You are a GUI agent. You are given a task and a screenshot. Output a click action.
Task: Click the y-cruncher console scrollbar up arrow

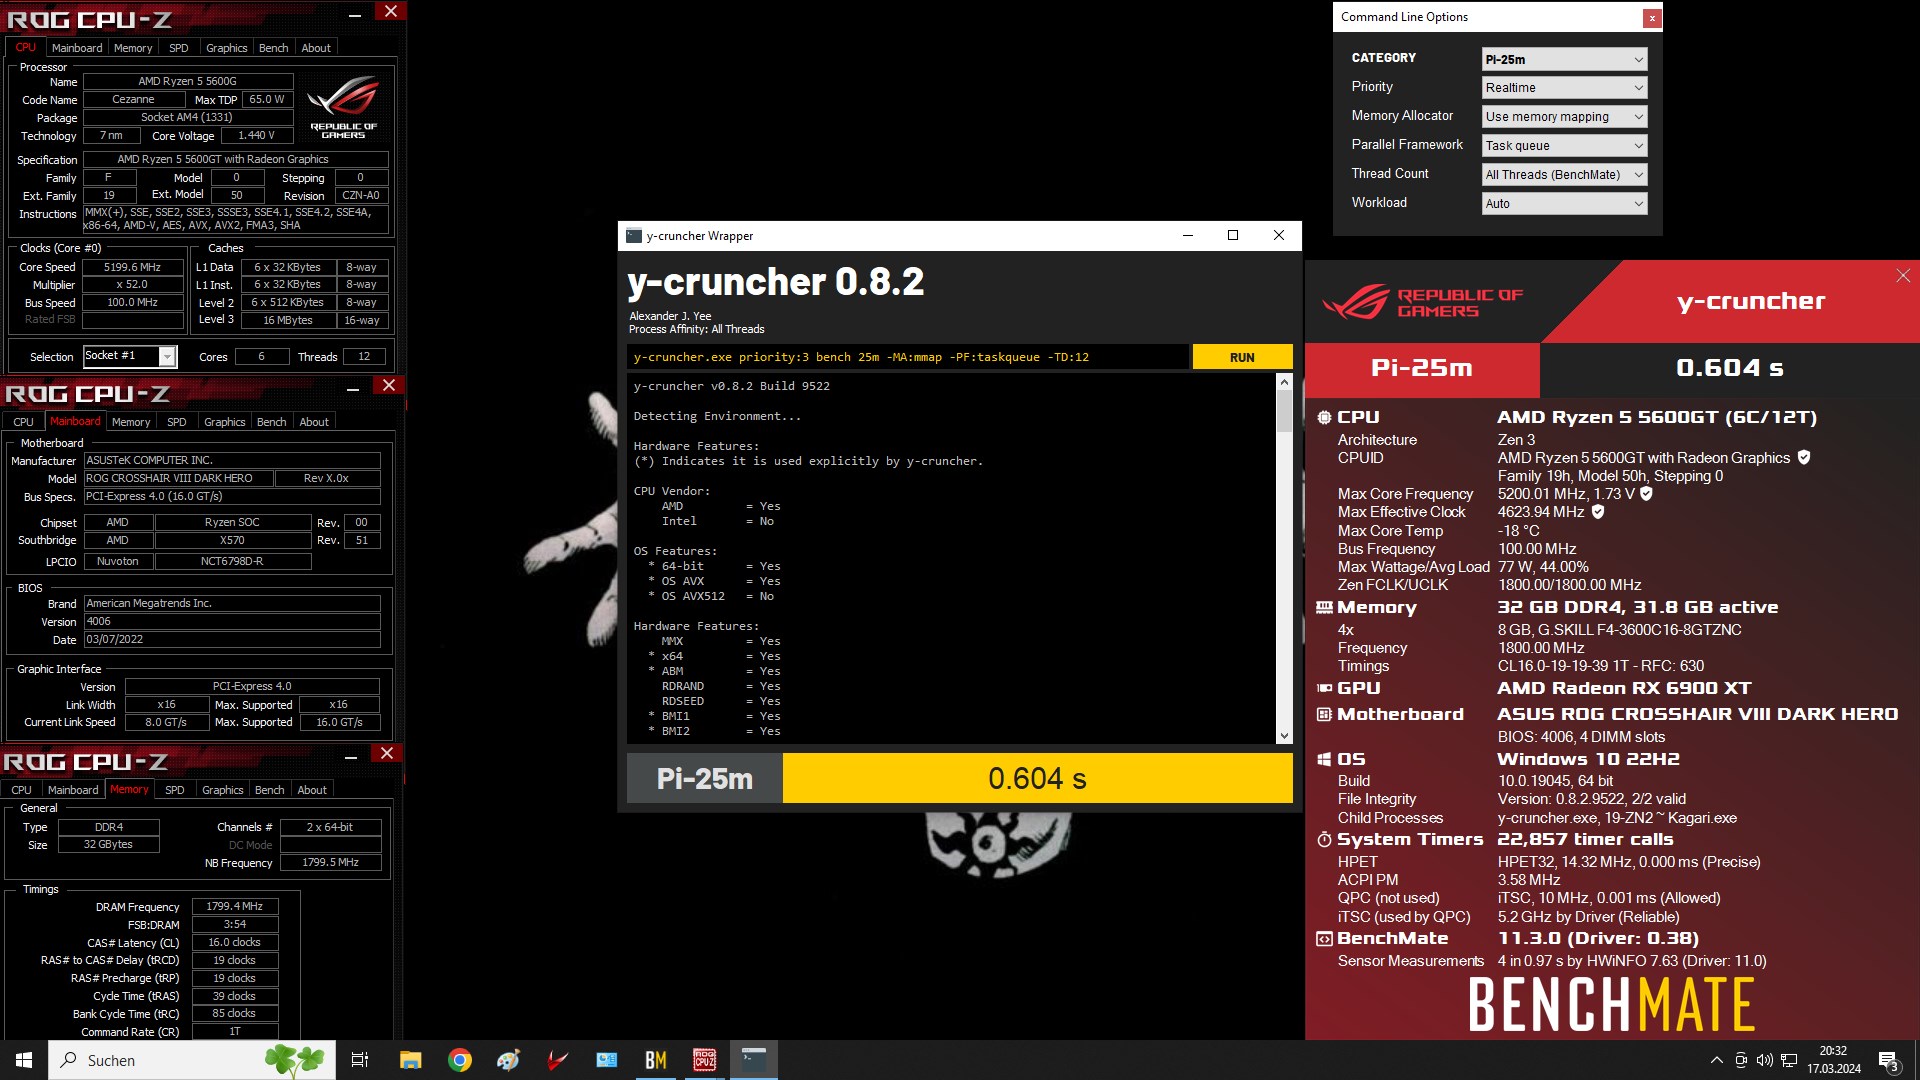coord(1284,382)
